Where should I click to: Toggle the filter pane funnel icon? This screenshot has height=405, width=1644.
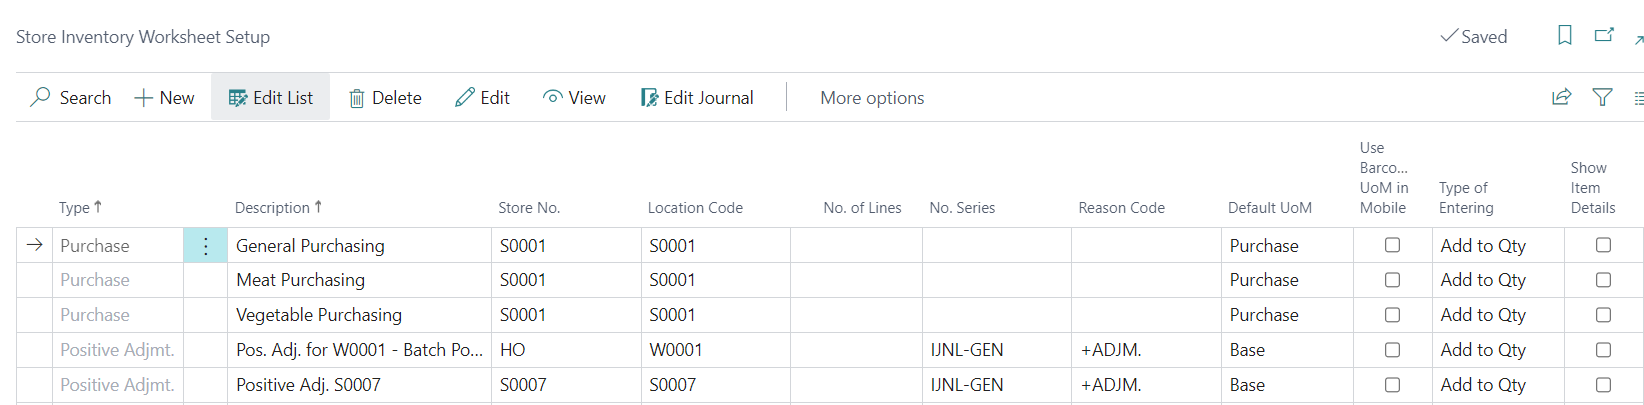[x=1602, y=97]
